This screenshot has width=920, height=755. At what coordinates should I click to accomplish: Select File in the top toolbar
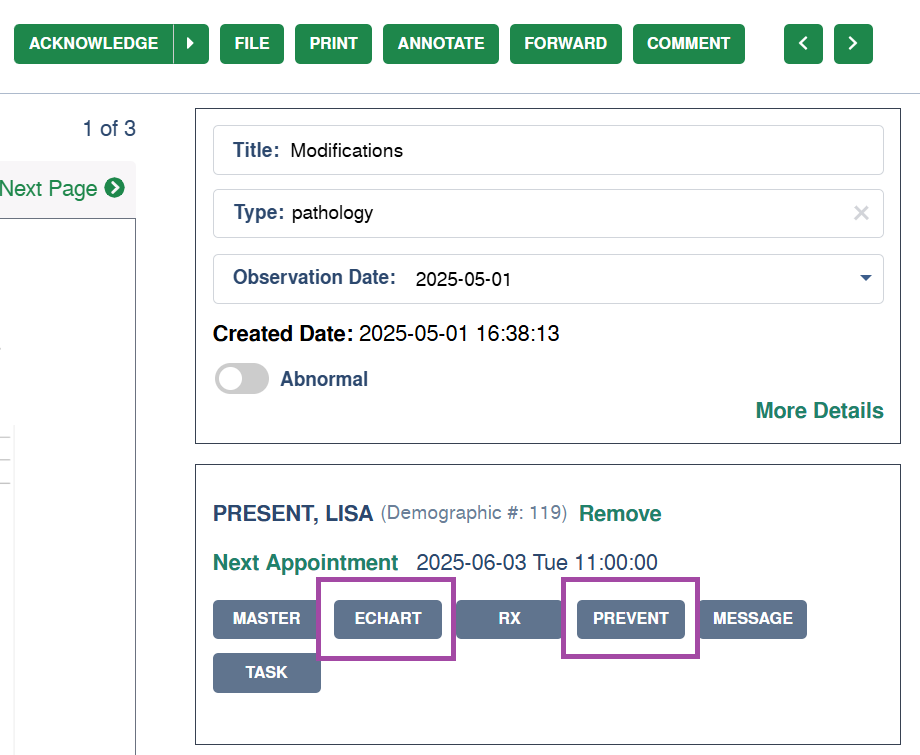tap(252, 43)
